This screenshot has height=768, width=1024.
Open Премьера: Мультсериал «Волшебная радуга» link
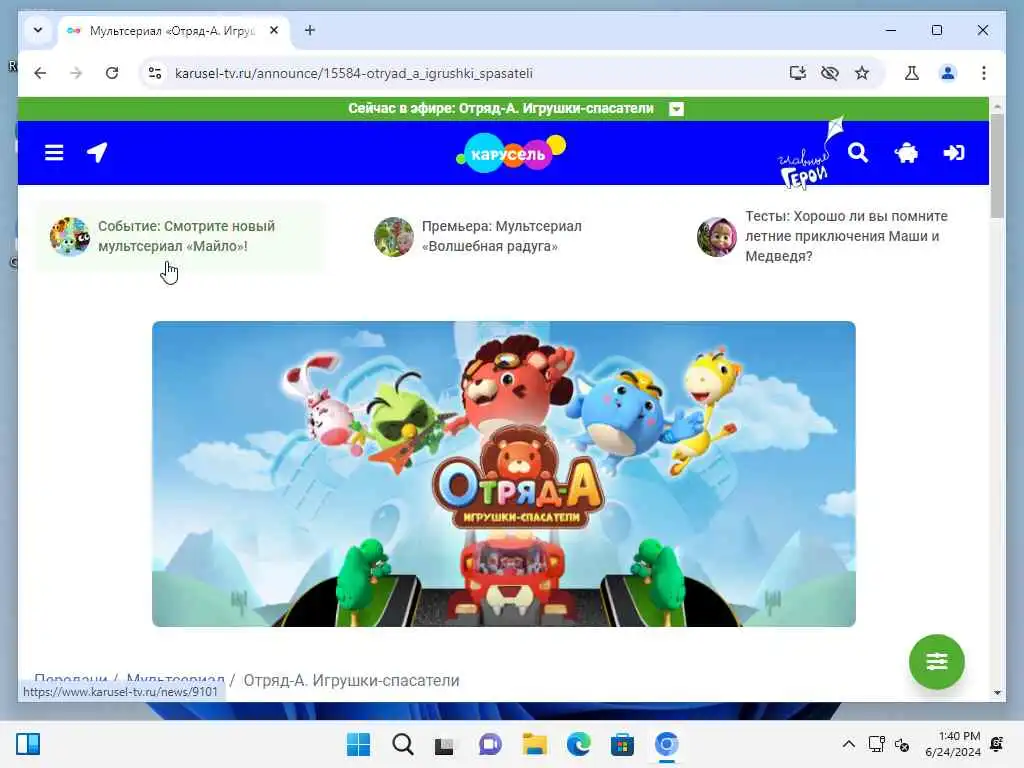(x=502, y=236)
